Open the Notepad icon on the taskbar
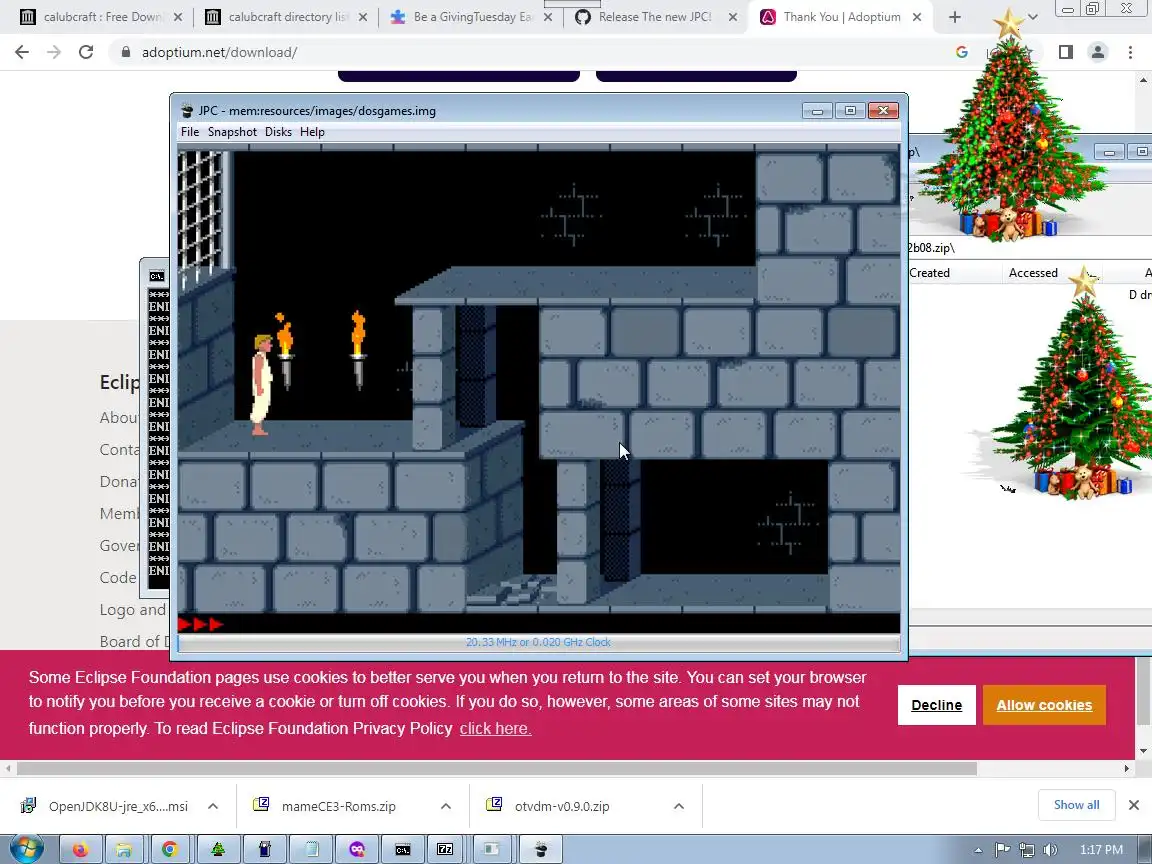Screen dimensions: 1152x864 click(312, 849)
